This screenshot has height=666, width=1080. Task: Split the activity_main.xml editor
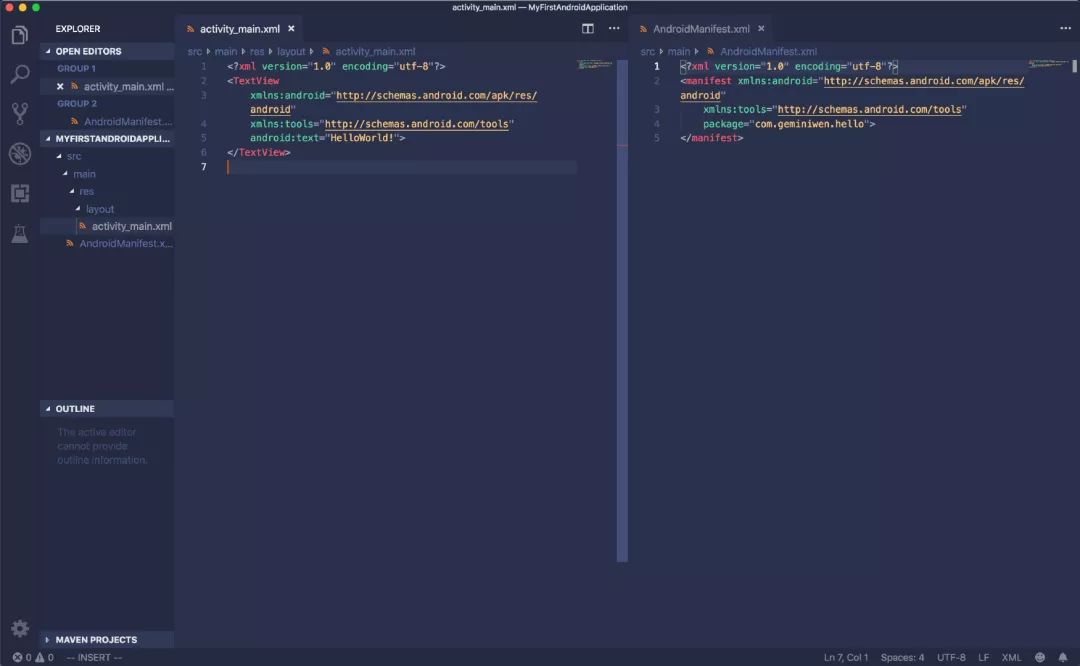tap(588, 29)
